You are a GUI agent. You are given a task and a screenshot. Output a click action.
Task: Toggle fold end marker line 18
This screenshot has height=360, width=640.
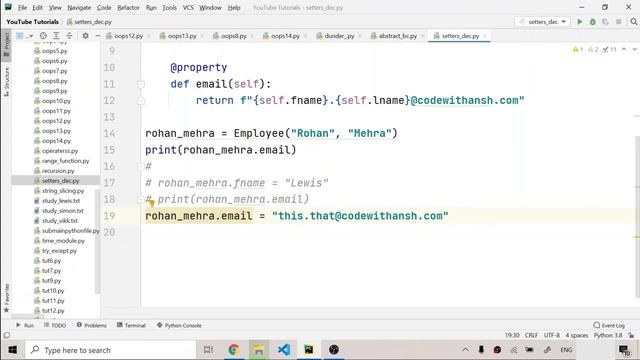click(140, 199)
